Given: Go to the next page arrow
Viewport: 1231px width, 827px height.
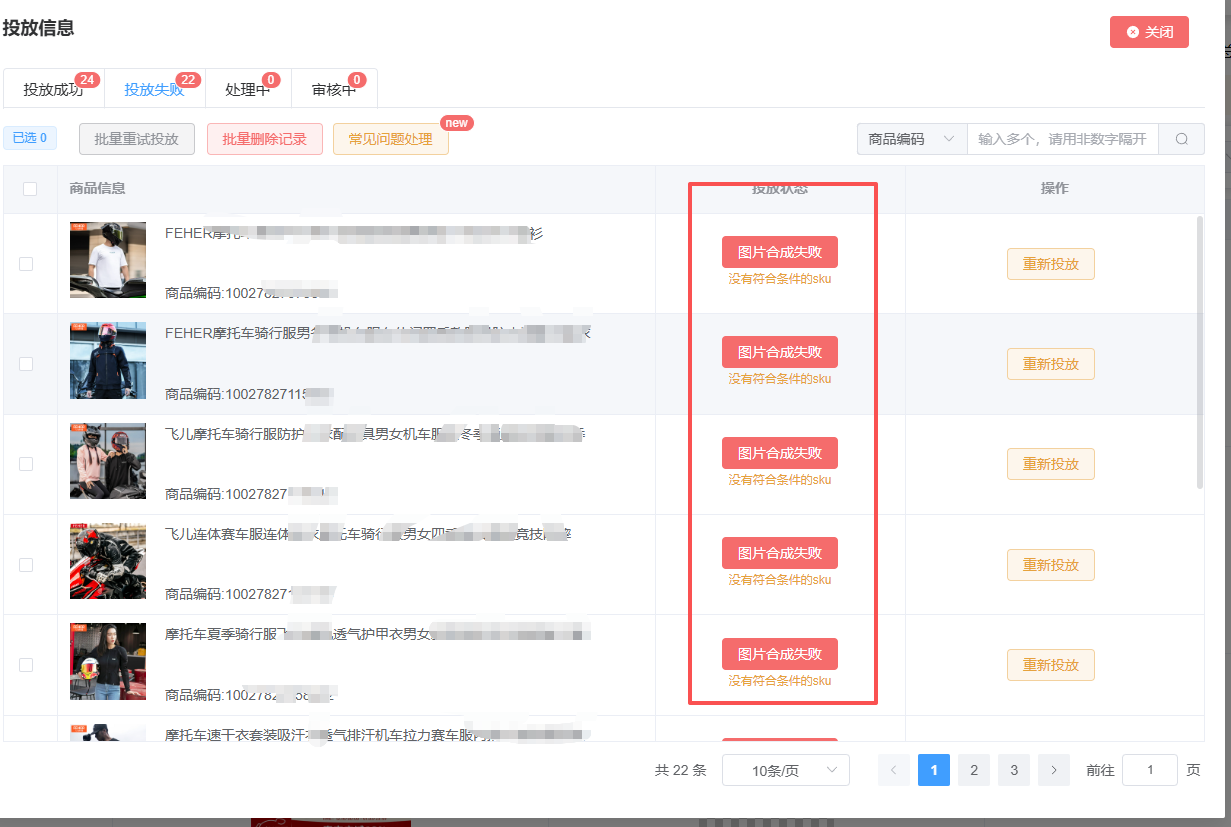Looking at the screenshot, I should [x=1053, y=770].
